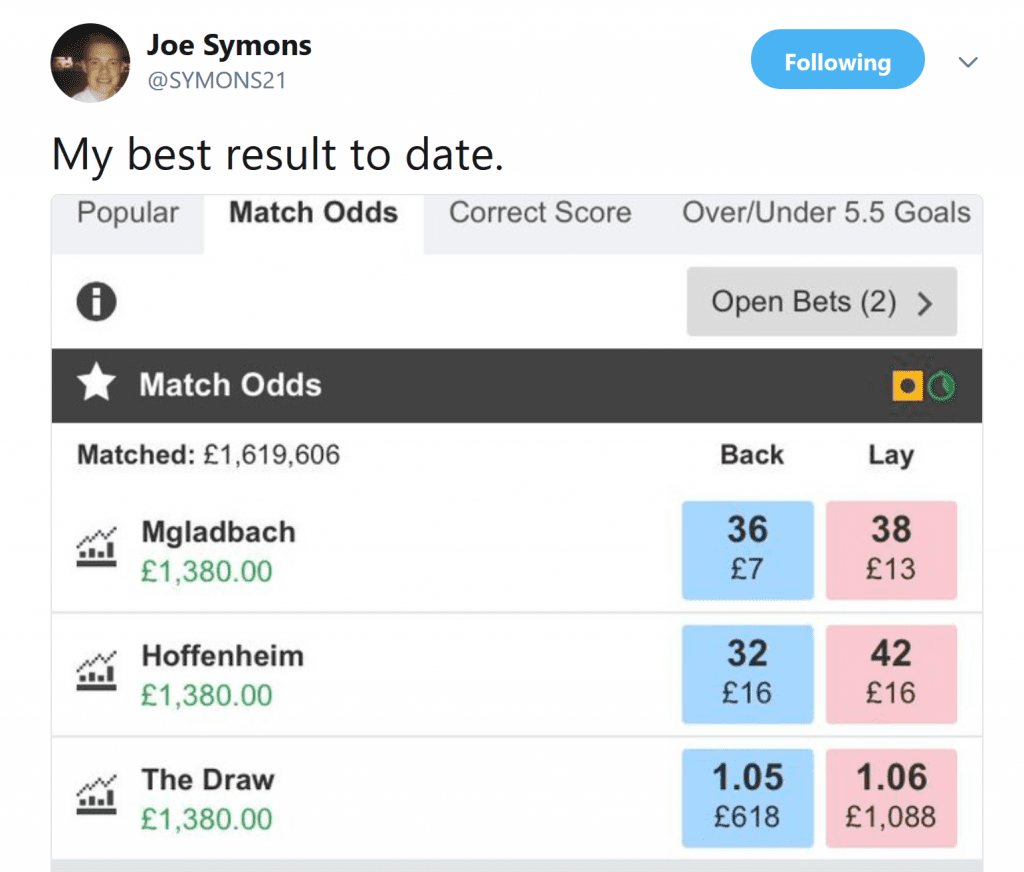Select Hoffenheim back price 32
This screenshot has width=1024, height=872.
point(748,674)
